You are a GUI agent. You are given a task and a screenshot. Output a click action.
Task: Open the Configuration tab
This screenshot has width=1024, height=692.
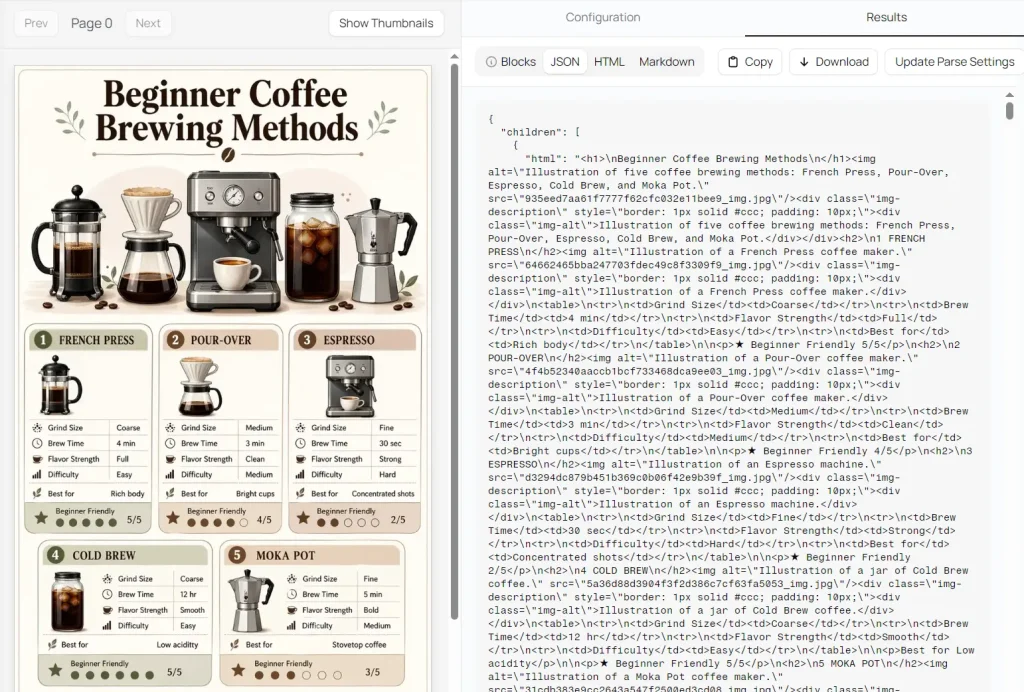pyautogui.click(x=603, y=17)
